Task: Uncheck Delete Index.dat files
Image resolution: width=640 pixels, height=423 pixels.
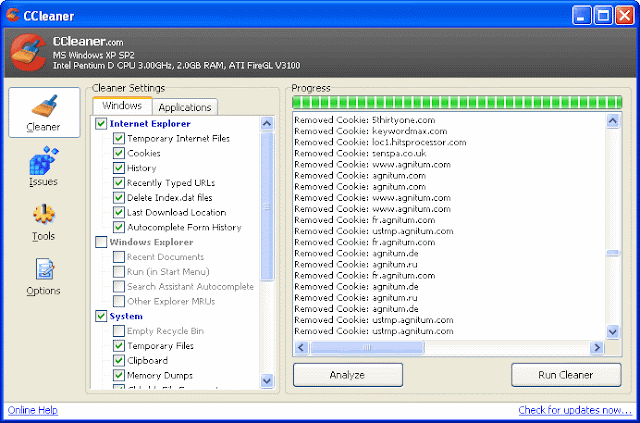Action: 119,198
